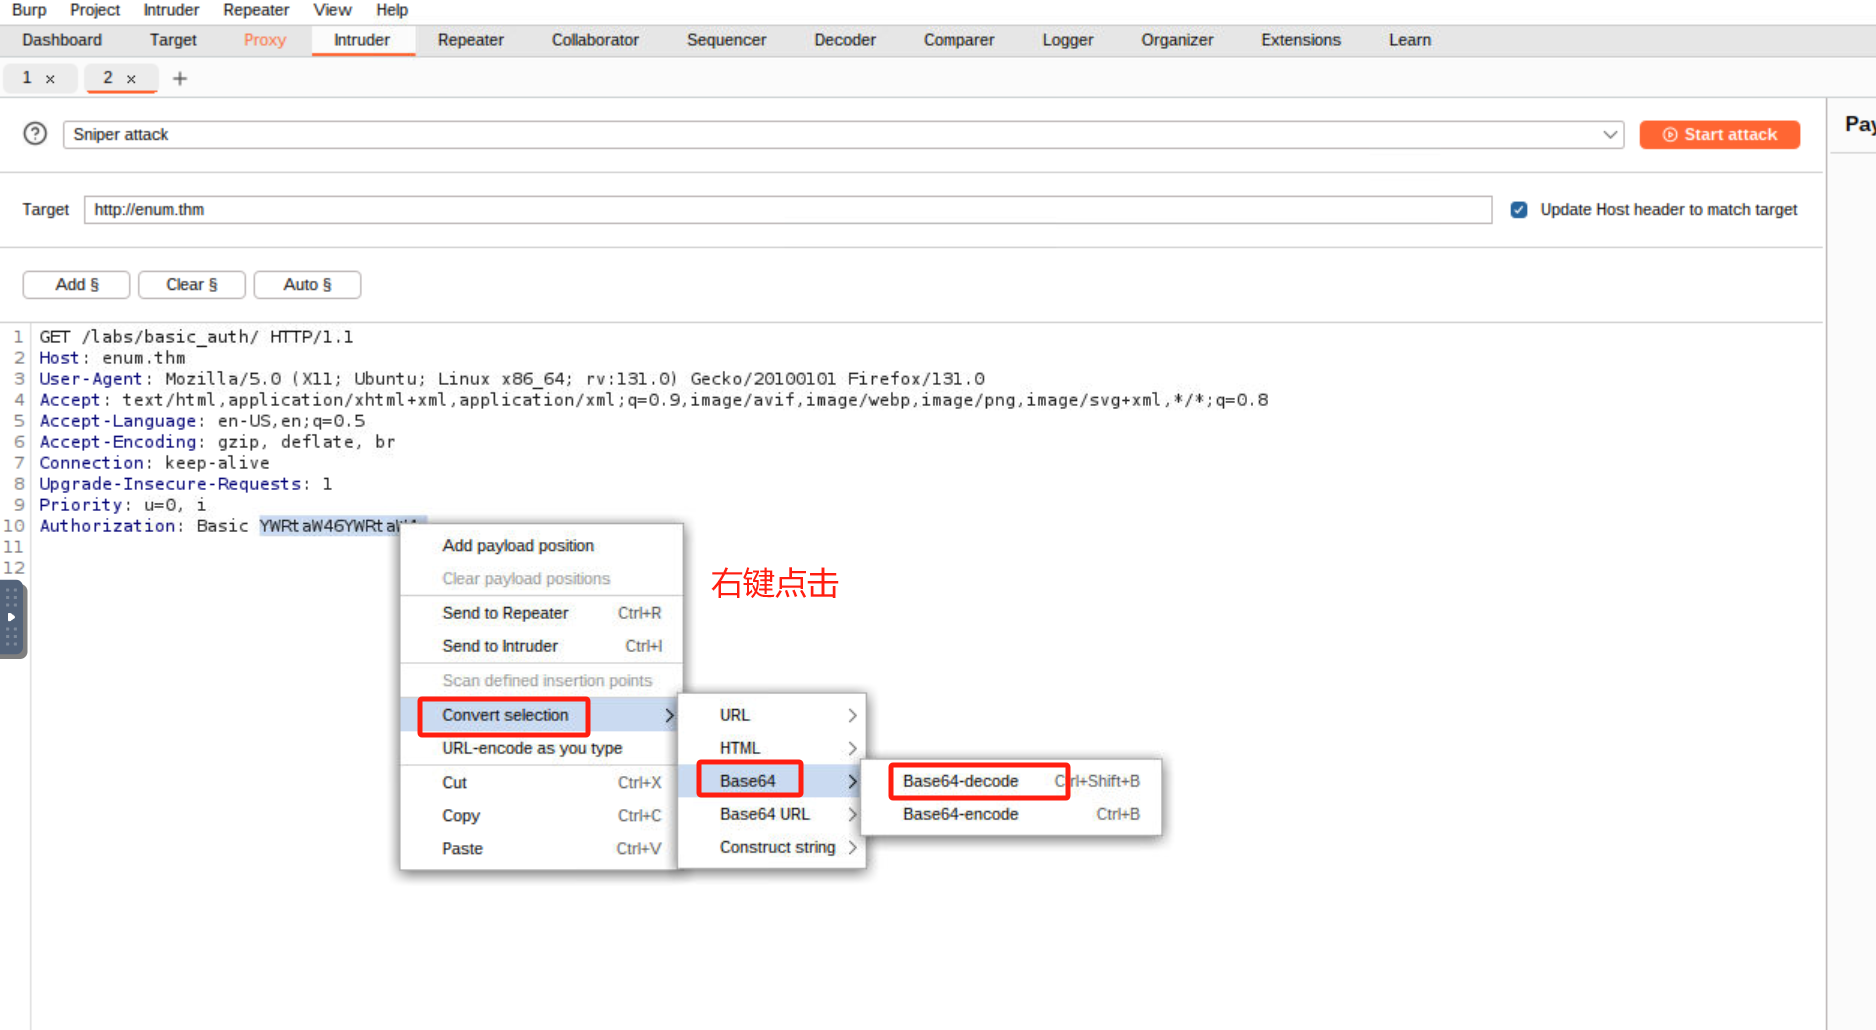1876x1030 pixels.
Task: Choose Send to Repeater in context menu
Action: click(x=542, y=613)
